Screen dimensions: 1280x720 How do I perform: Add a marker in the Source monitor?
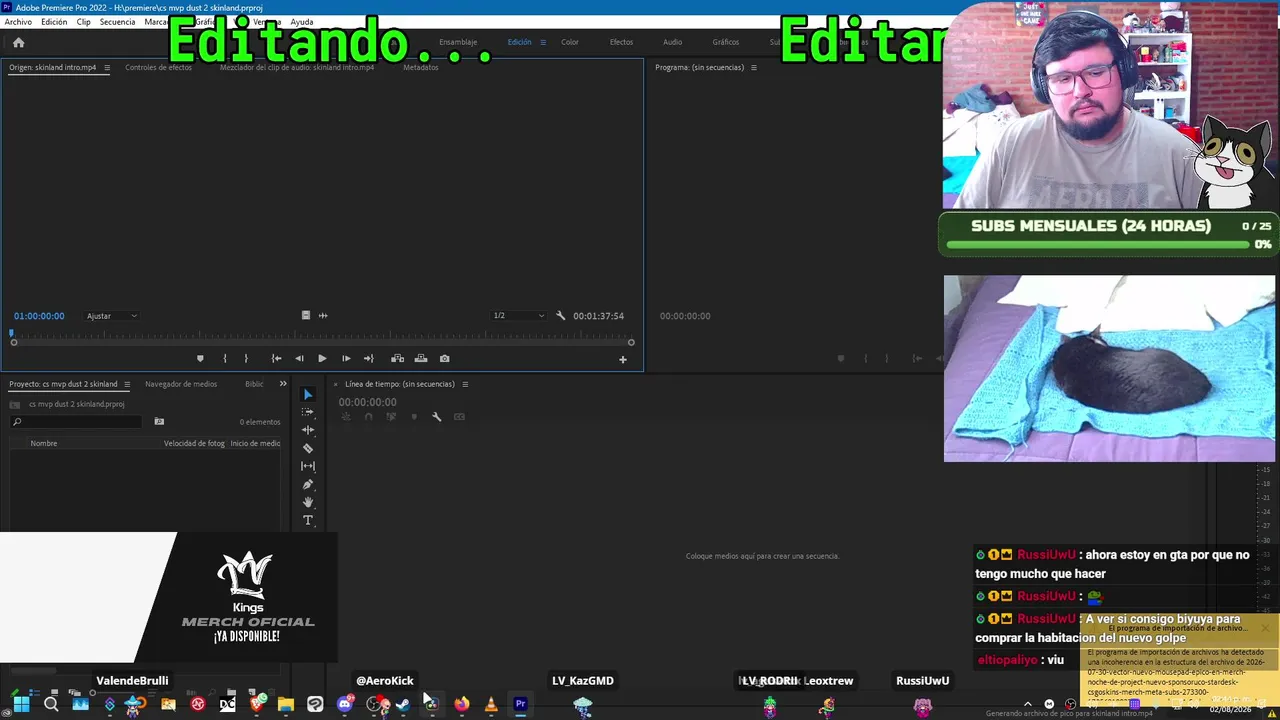pyautogui.click(x=200, y=358)
